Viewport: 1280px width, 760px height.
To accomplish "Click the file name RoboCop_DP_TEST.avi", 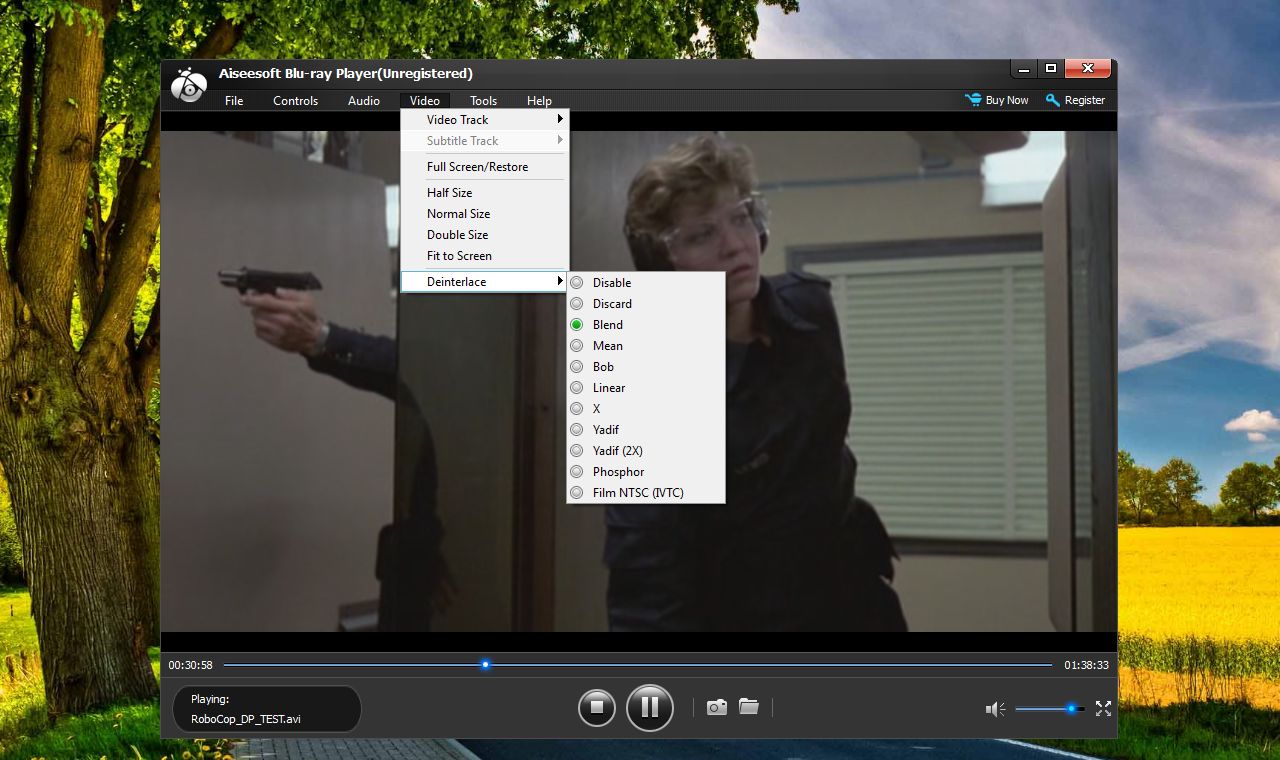I will click(x=246, y=719).
